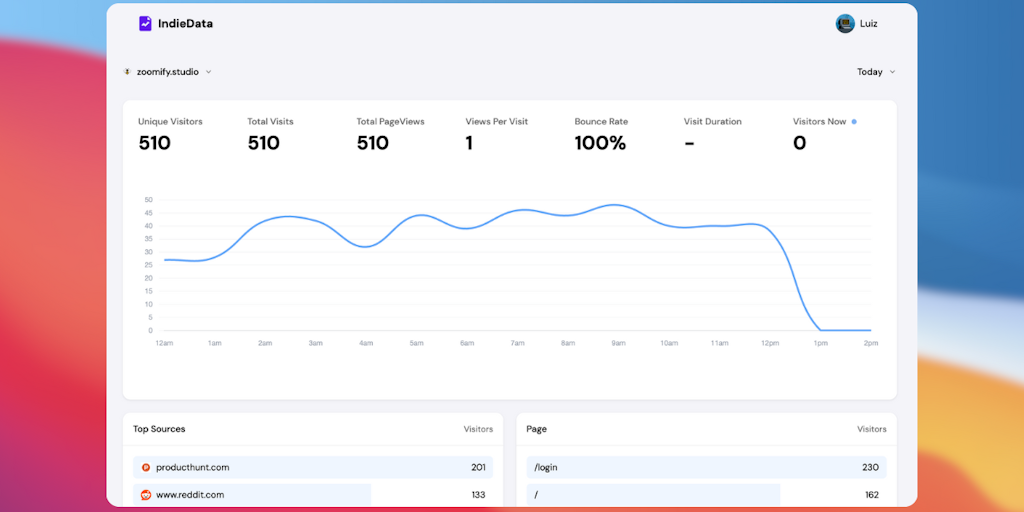Click the 4am label on chart axis

366,344
